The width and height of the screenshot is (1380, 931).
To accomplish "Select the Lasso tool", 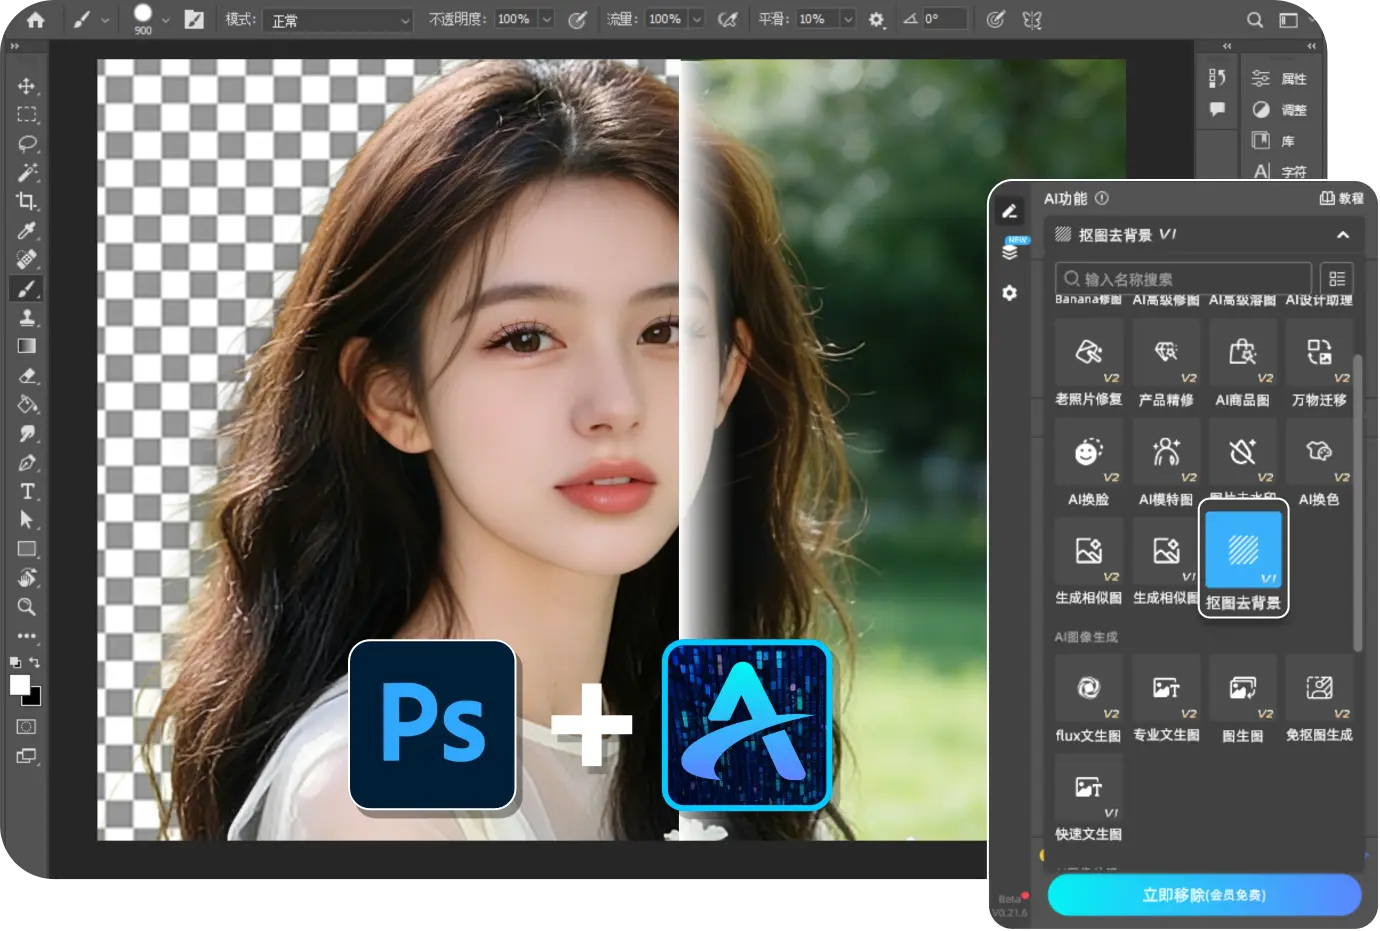I will [x=26, y=144].
